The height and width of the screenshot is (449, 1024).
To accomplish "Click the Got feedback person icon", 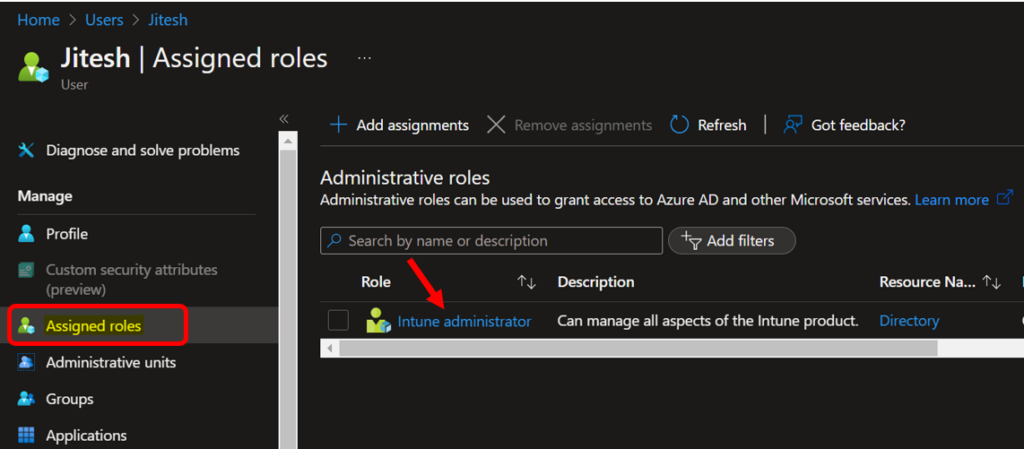I will [793, 125].
